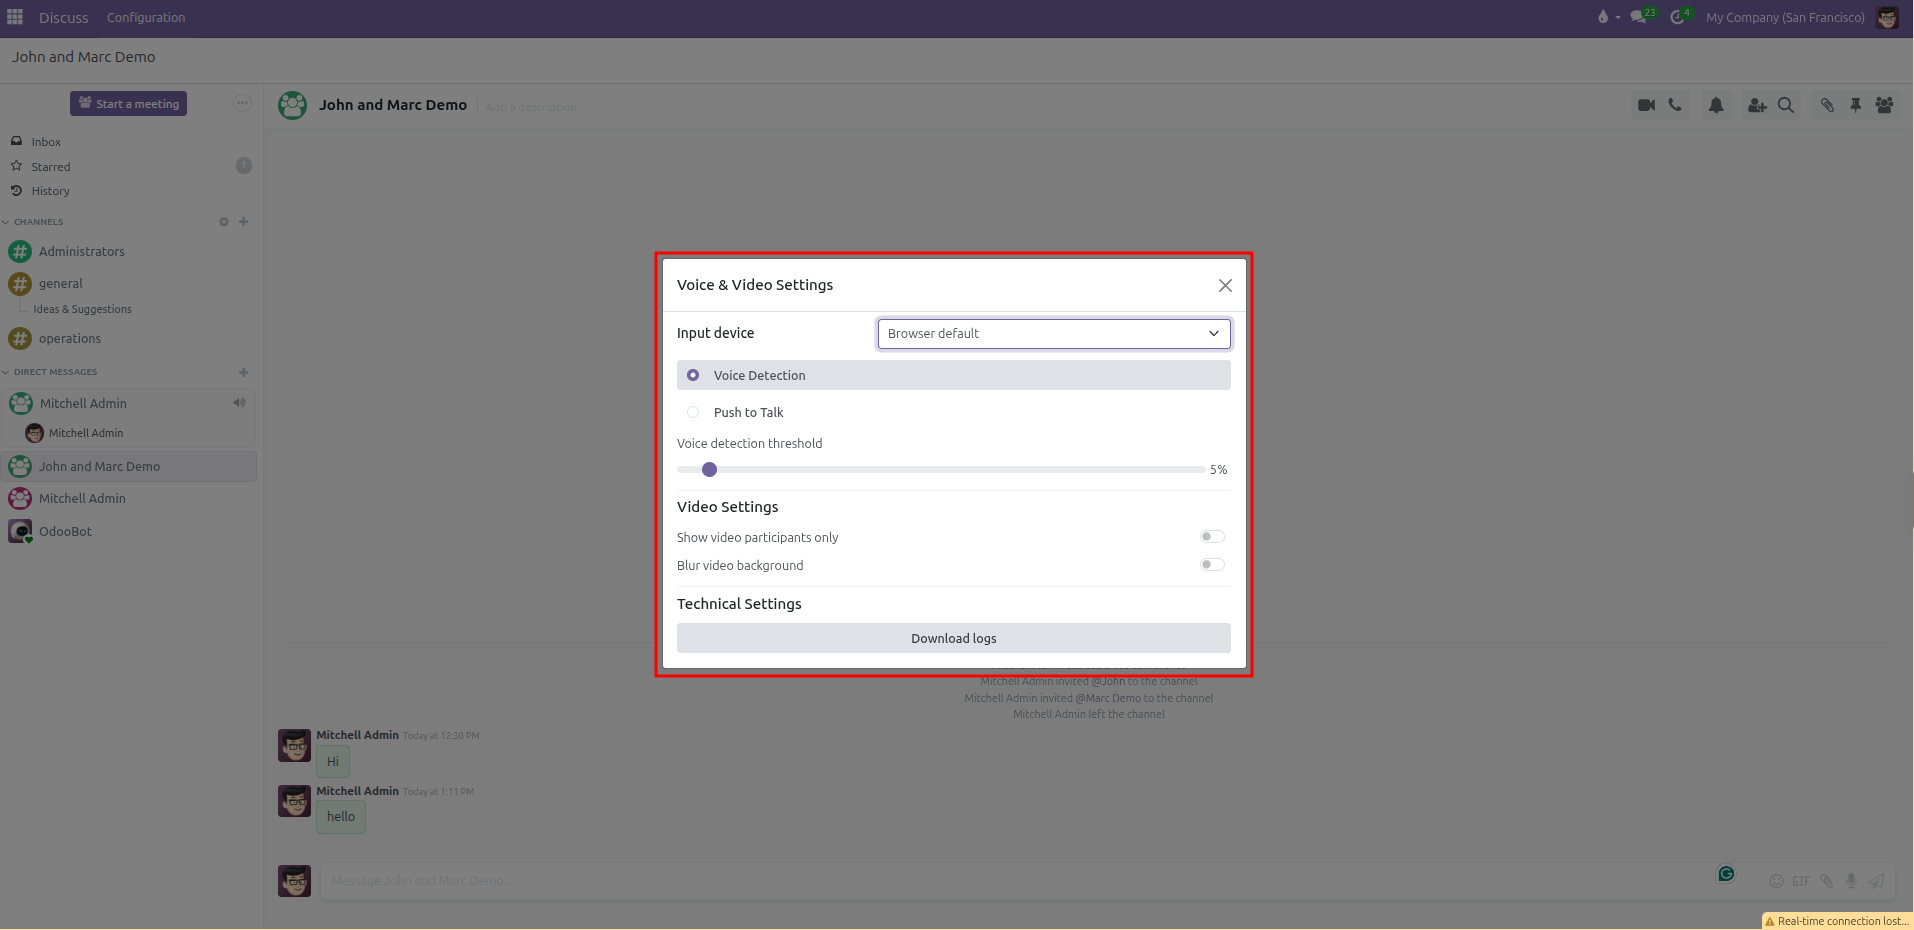Select the Voice Detection radio option

point(693,375)
